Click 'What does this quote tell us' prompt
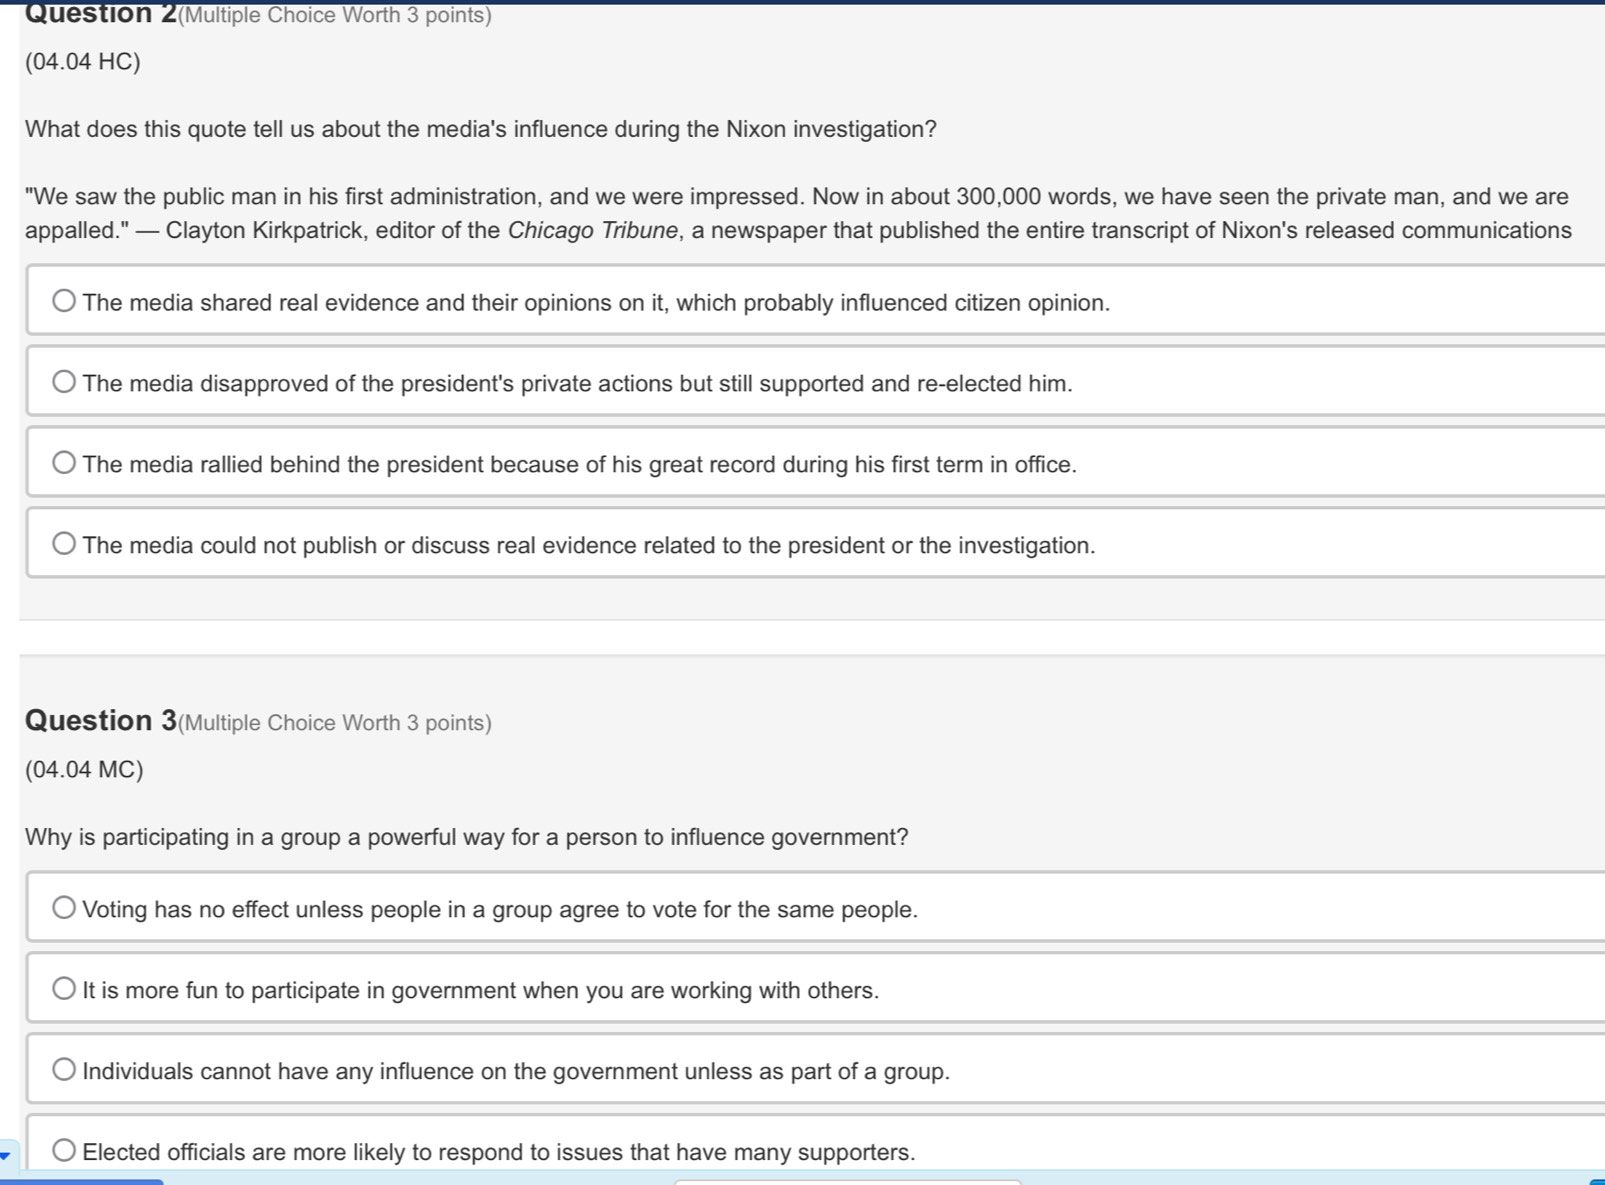The height and width of the screenshot is (1185, 1605). pyautogui.click(x=480, y=129)
